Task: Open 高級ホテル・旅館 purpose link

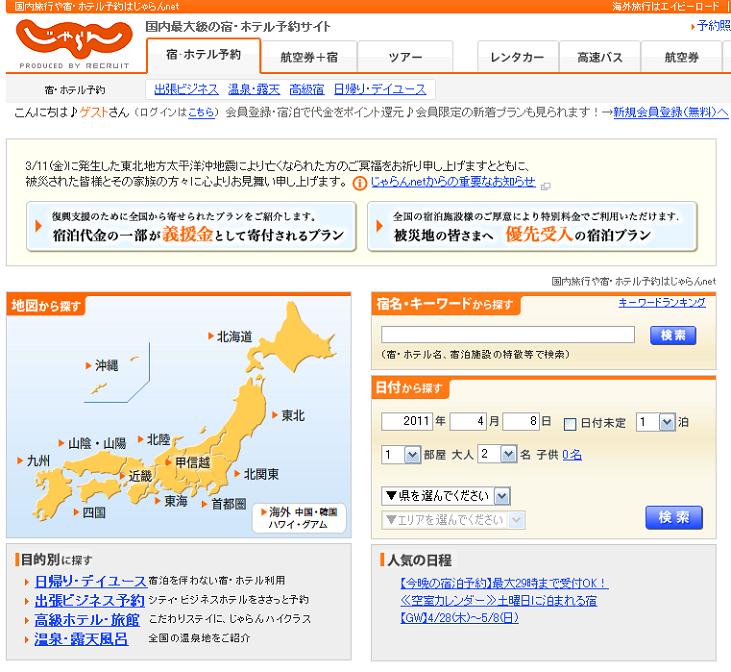Action: click(x=87, y=620)
